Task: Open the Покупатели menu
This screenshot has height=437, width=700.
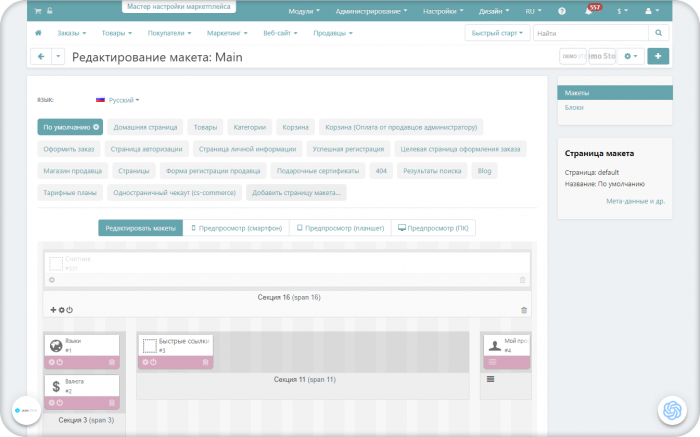Action: [x=169, y=33]
